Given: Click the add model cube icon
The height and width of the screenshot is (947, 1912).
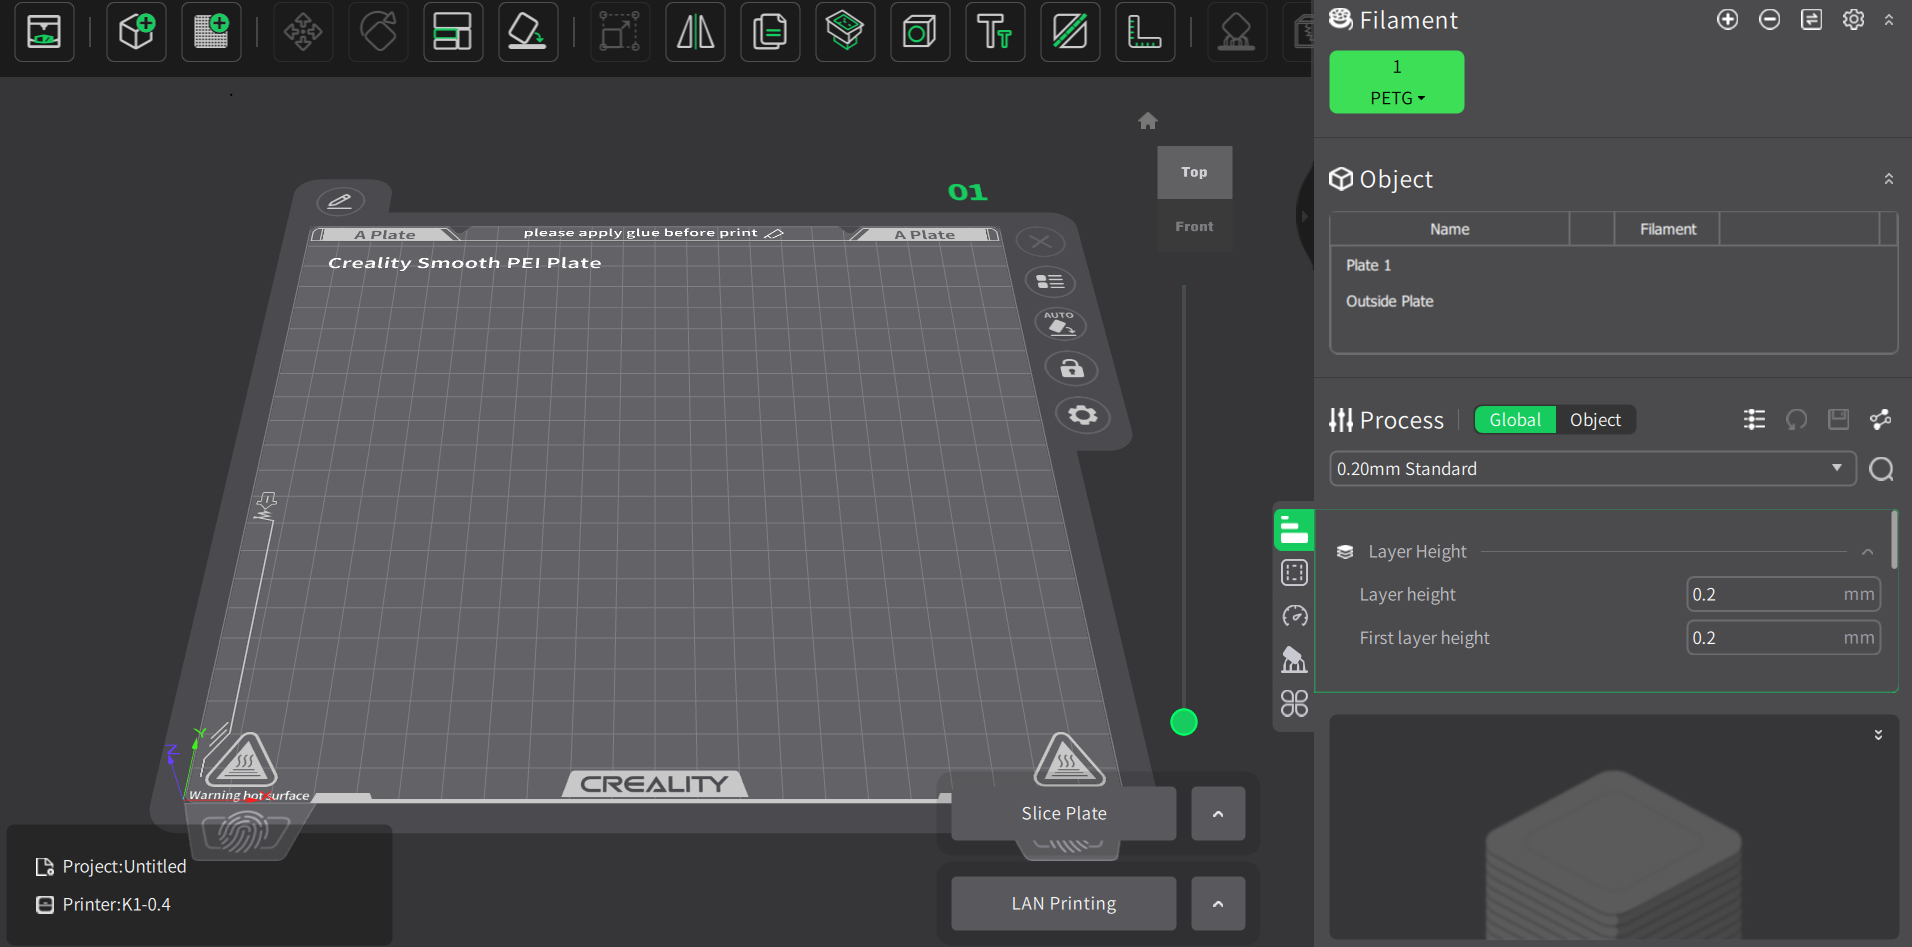Looking at the screenshot, I should click(x=136, y=32).
